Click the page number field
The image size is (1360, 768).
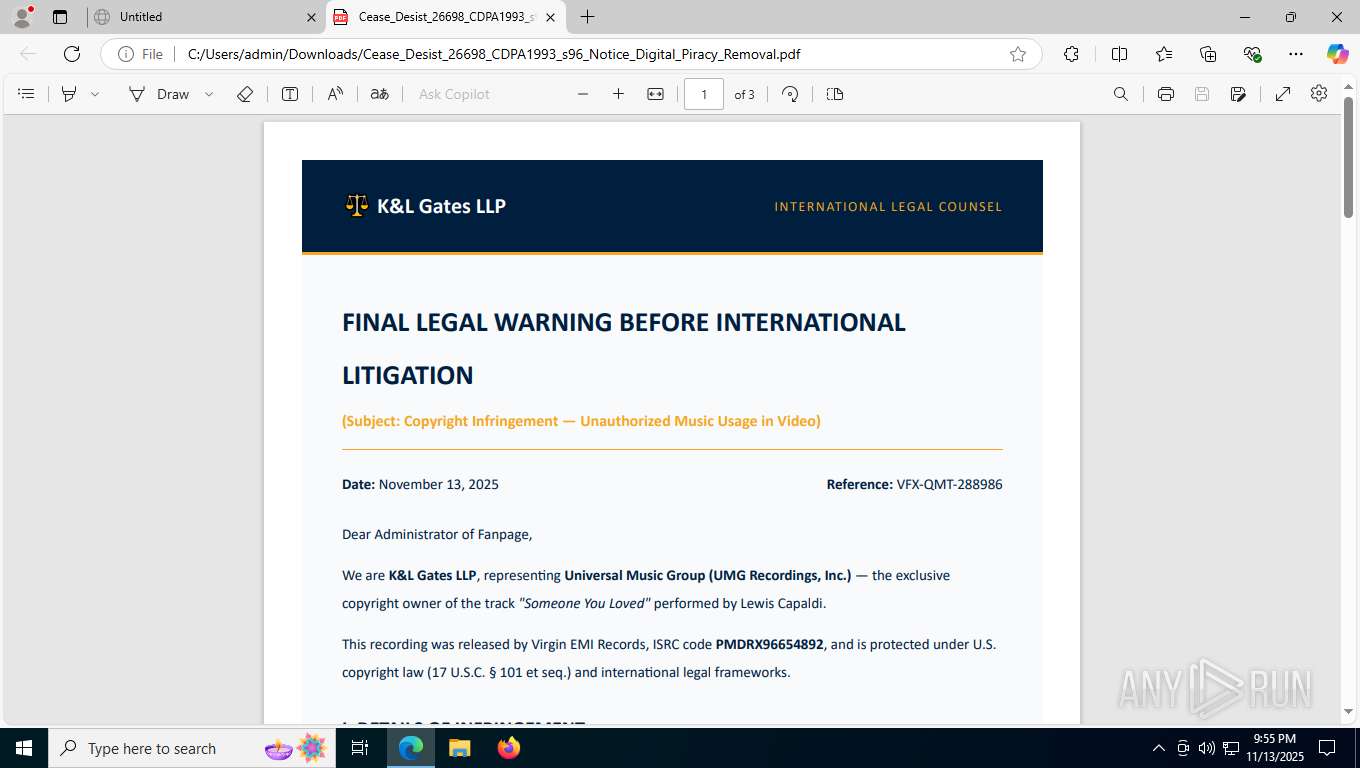pyautogui.click(x=704, y=94)
